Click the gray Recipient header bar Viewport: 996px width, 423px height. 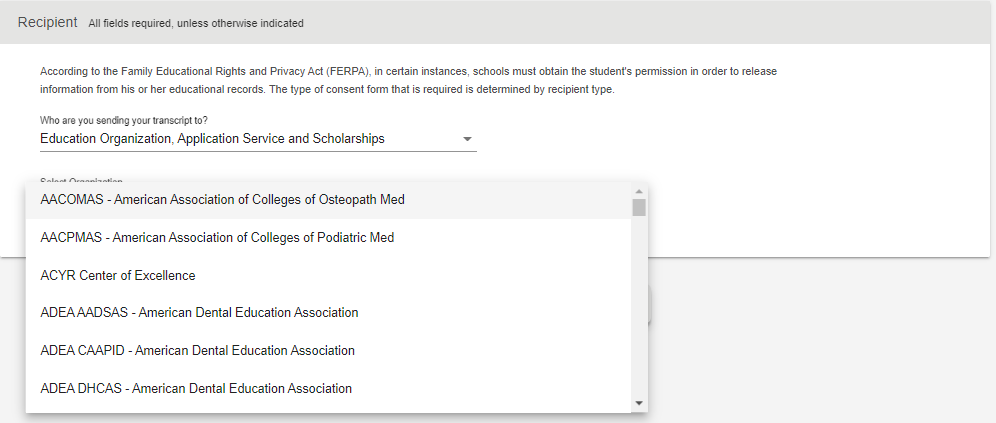point(635,23)
